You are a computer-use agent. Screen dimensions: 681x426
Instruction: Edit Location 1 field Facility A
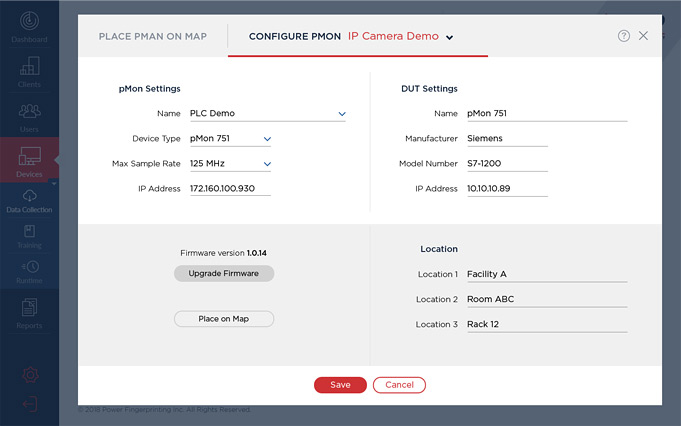pos(547,274)
